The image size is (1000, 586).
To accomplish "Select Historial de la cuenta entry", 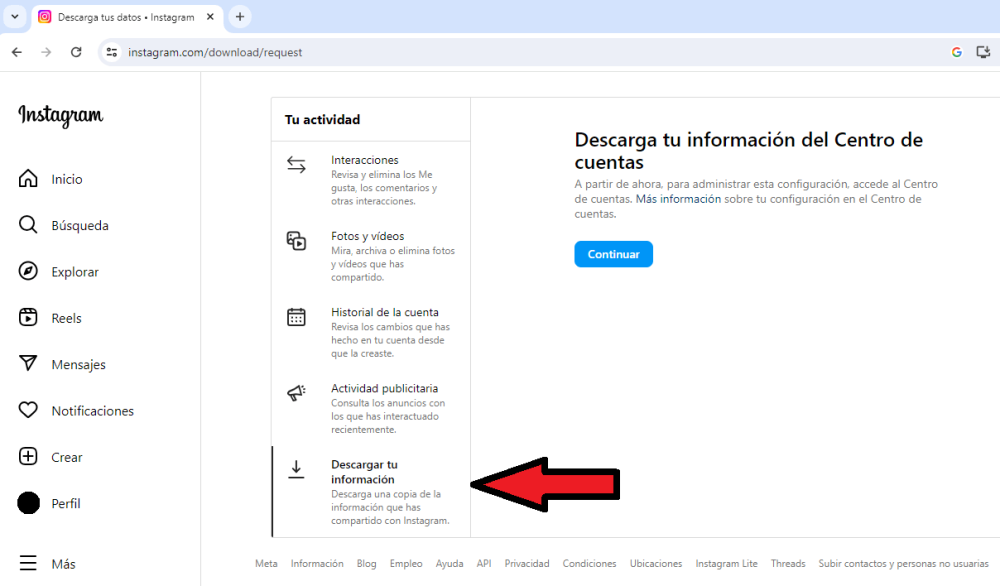I will pyautogui.click(x=371, y=332).
